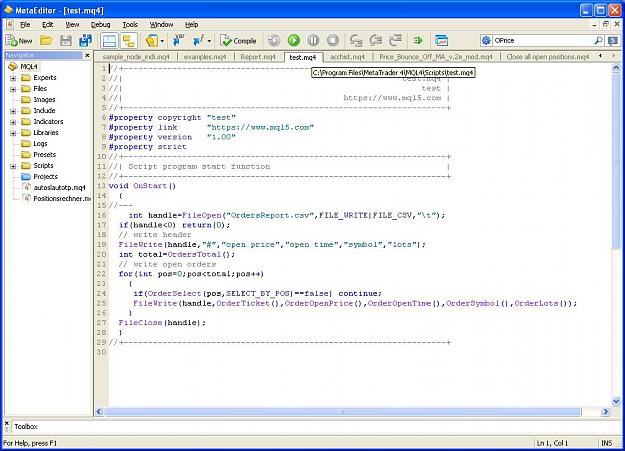The image size is (625, 451).
Task: Click the horizontal scrollbar right arrow
Action: 605,412
